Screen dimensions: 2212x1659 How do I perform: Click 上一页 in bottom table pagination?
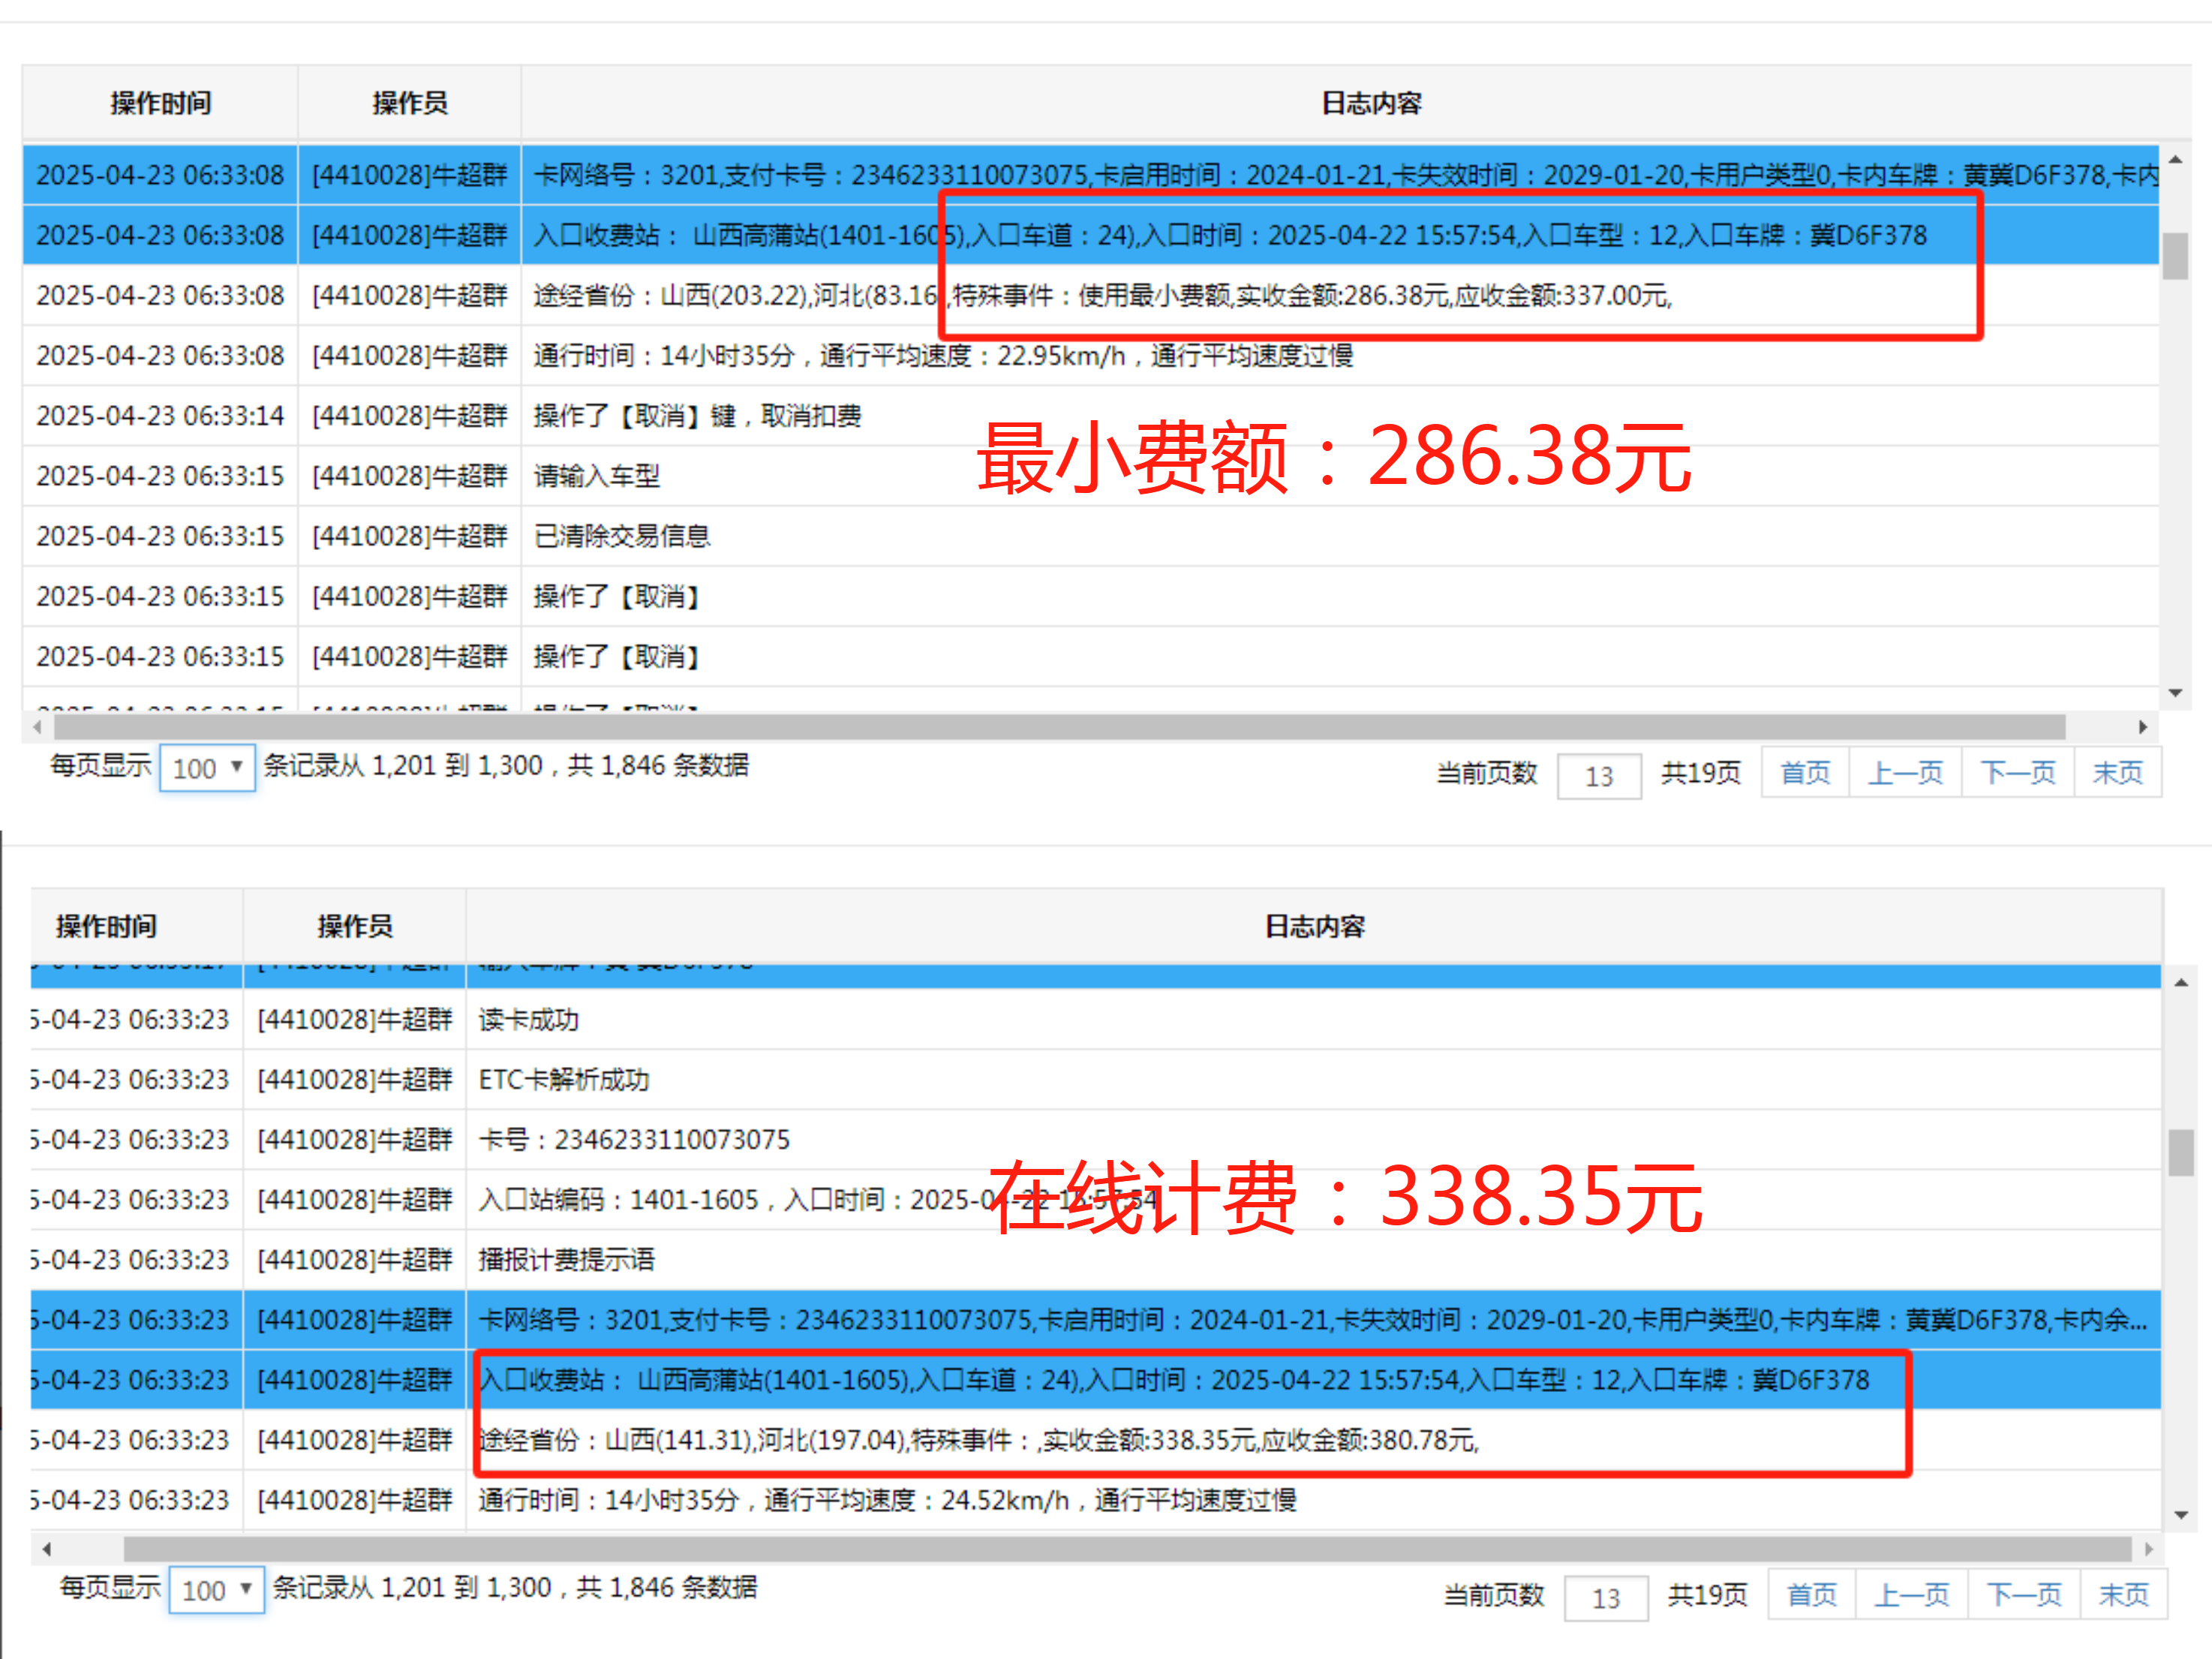1911,1595
